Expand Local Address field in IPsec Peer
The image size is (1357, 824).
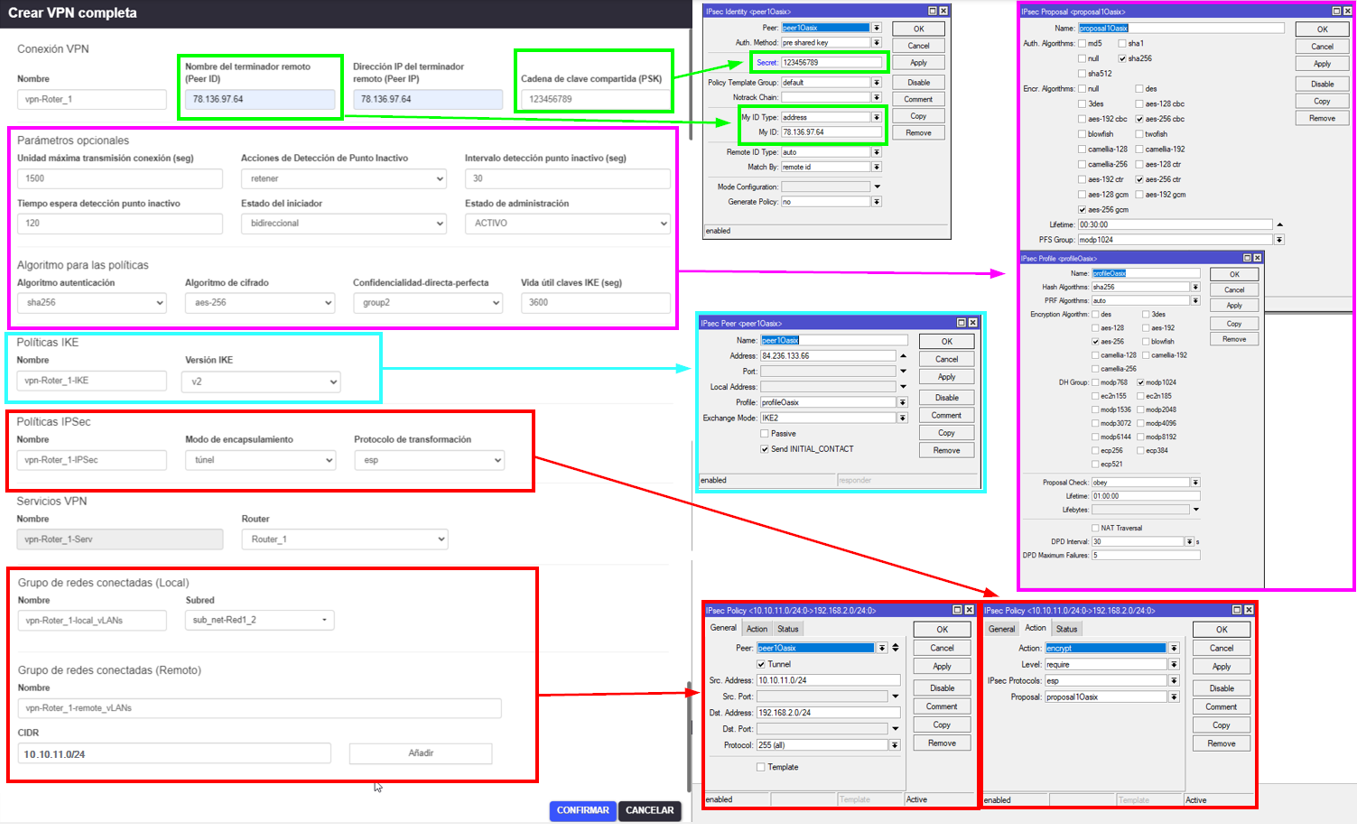(903, 387)
